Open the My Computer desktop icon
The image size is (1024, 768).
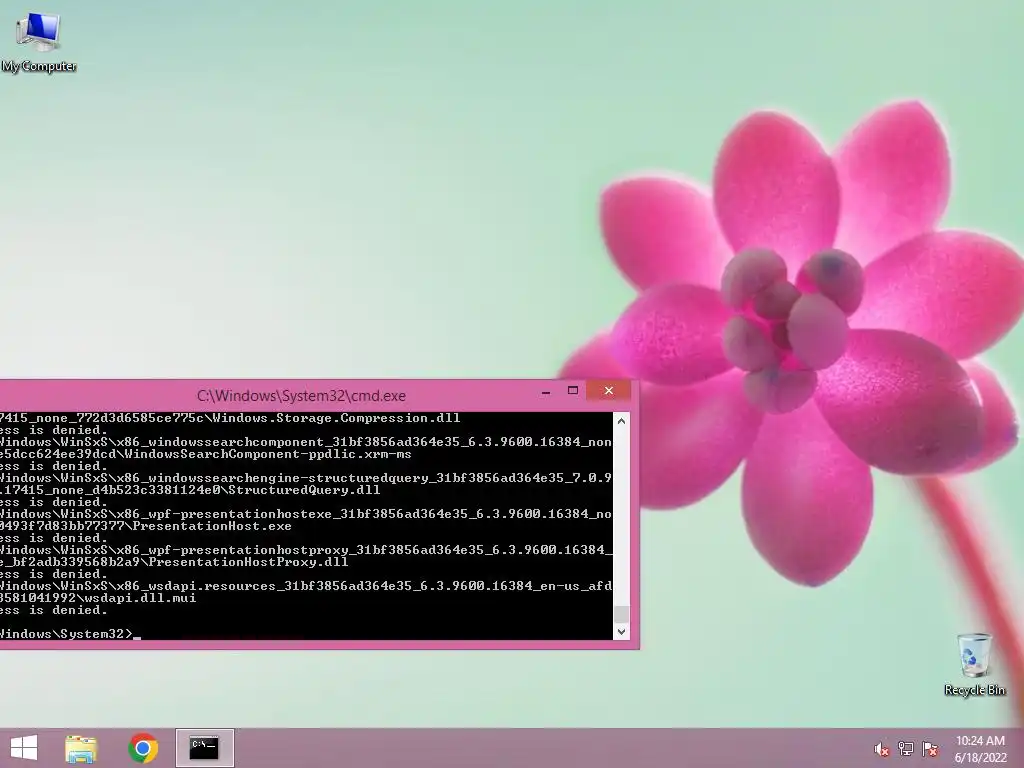(x=39, y=42)
